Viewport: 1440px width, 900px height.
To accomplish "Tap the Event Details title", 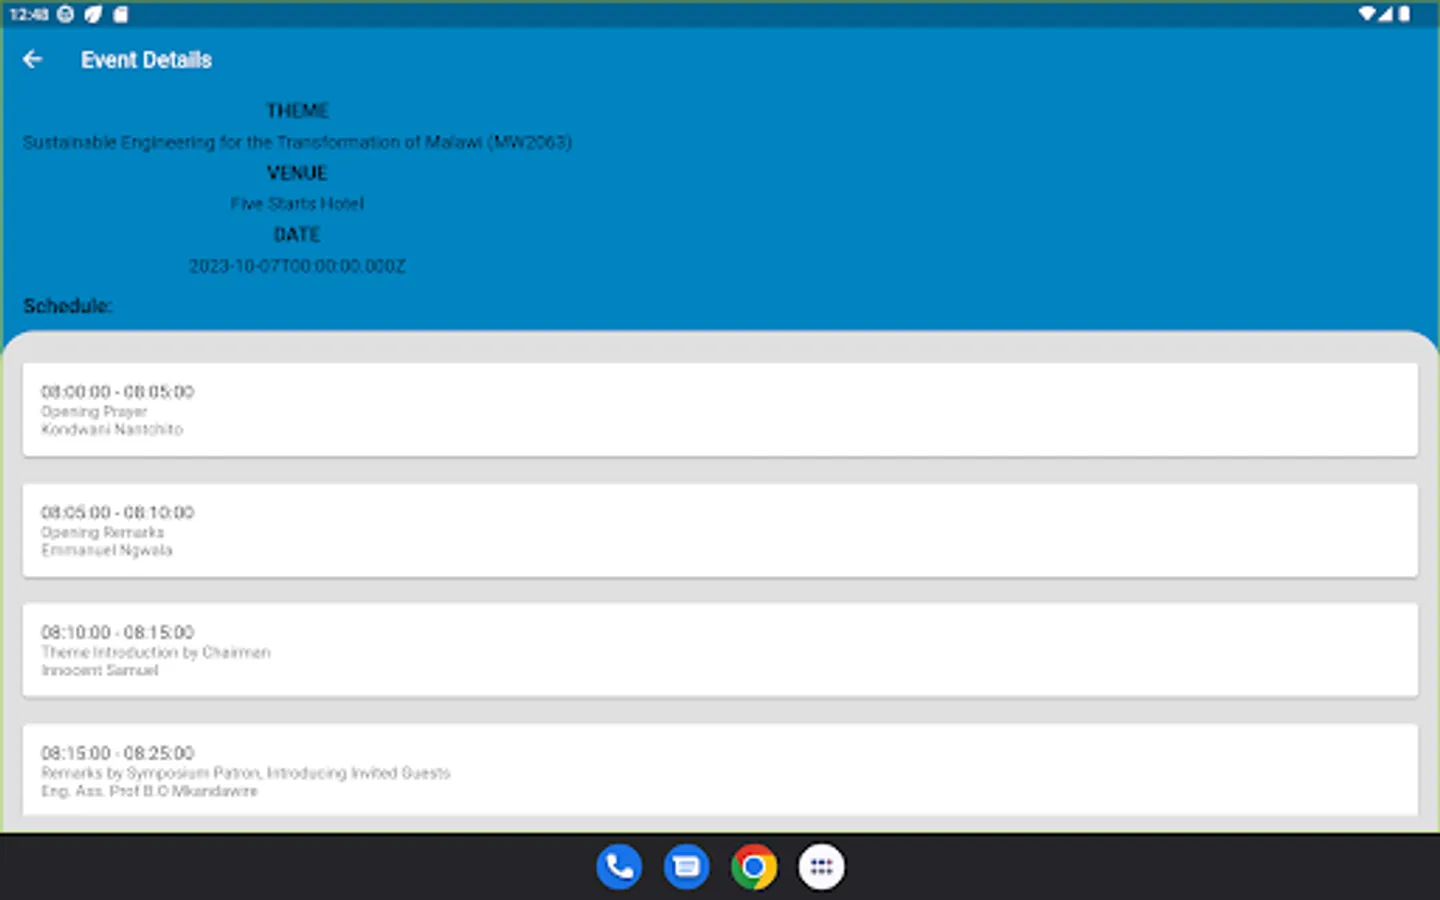I will (146, 59).
